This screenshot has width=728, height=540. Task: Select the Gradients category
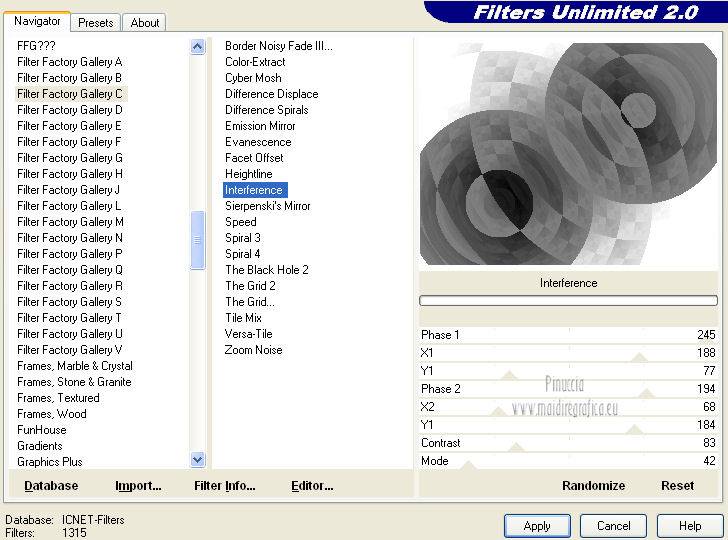pos(40,446)
